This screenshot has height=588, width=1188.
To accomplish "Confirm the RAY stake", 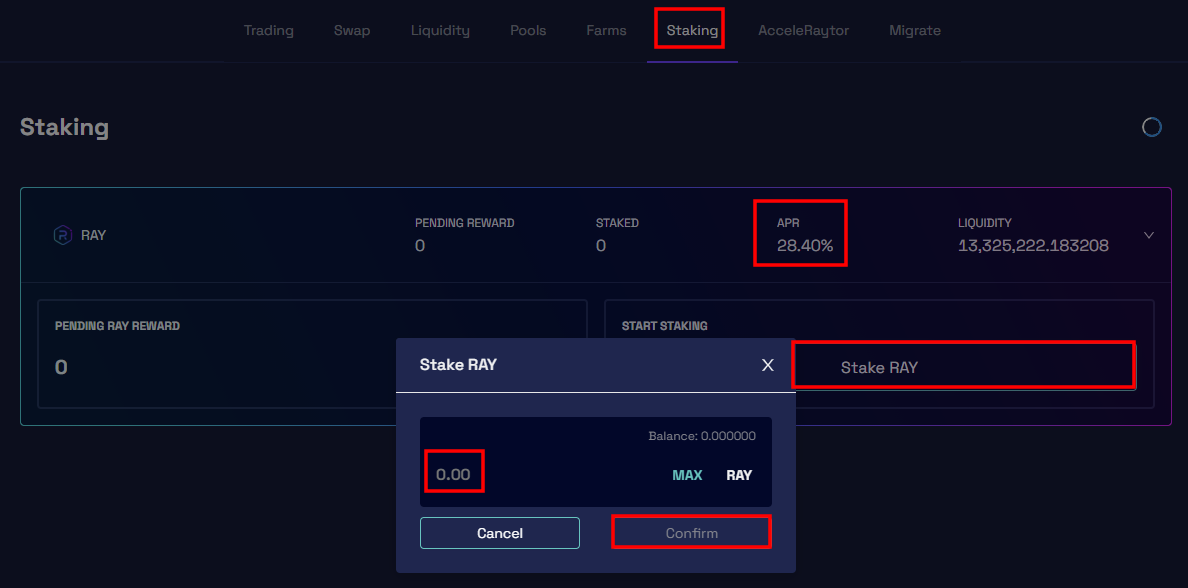I will click(x=692, y=533).
